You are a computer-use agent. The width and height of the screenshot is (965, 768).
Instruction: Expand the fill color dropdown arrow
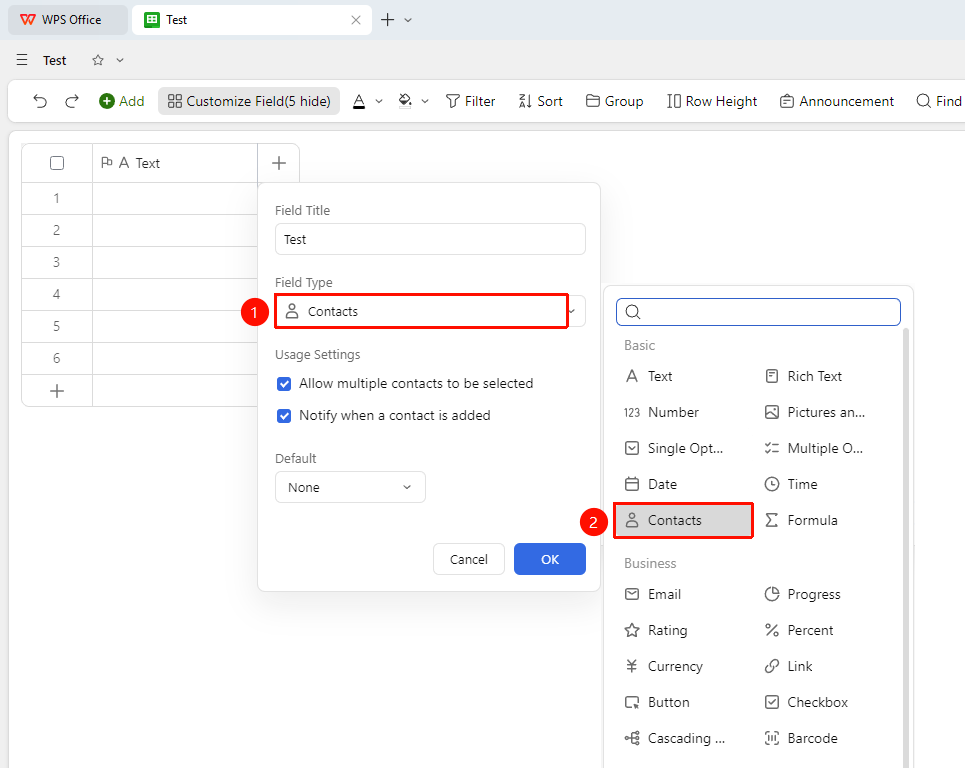425,101
